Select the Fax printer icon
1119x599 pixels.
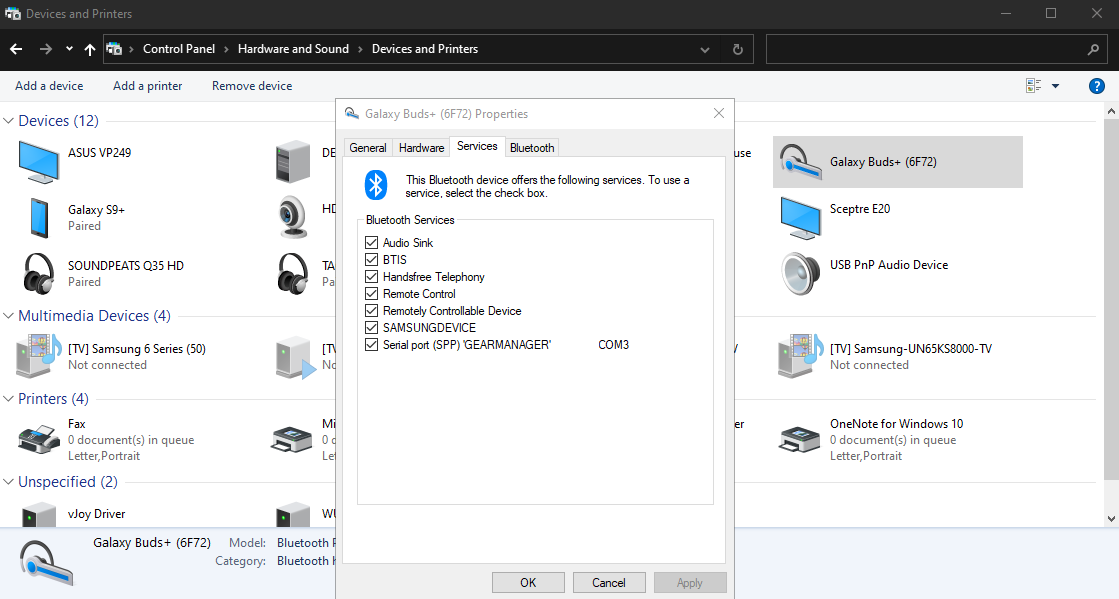click(x=39, y=438)
